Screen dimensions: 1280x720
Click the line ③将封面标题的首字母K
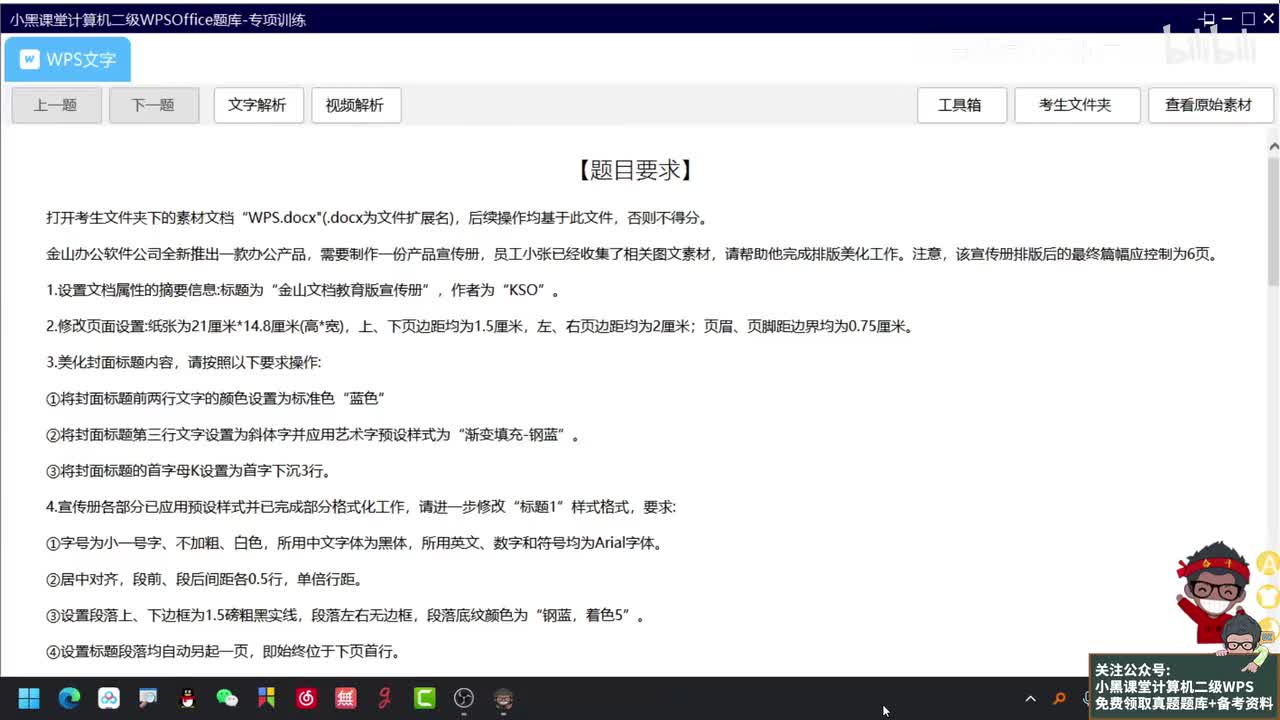(x=188, y=471)
